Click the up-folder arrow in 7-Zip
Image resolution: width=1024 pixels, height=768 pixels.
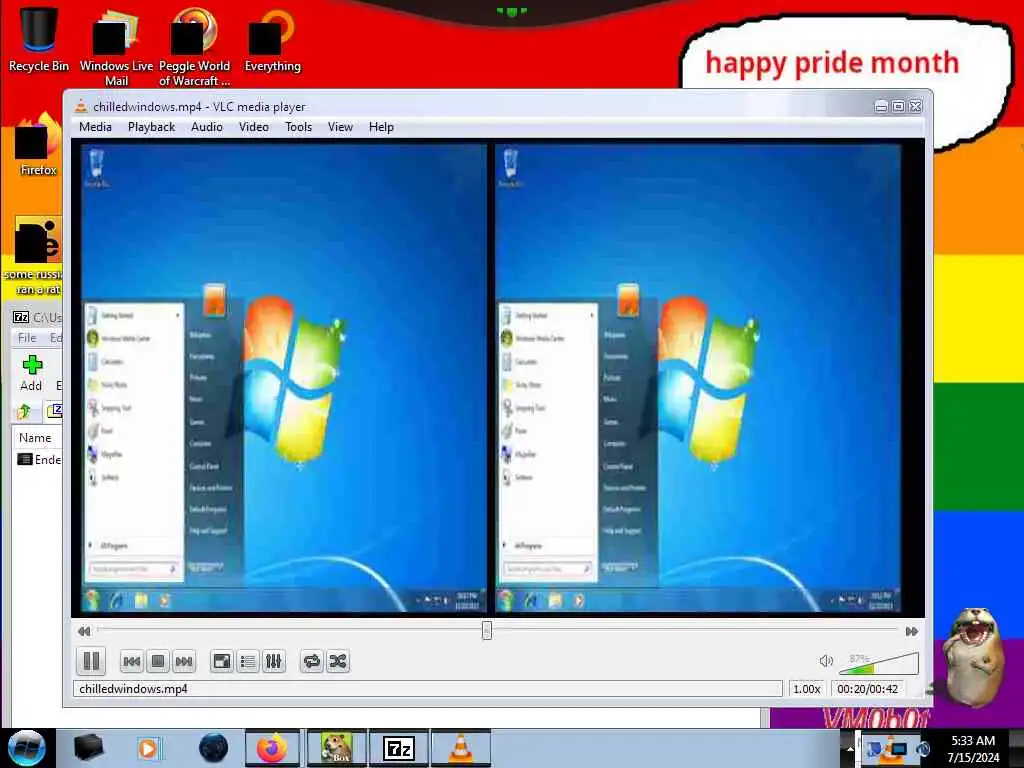click(25, 411)
